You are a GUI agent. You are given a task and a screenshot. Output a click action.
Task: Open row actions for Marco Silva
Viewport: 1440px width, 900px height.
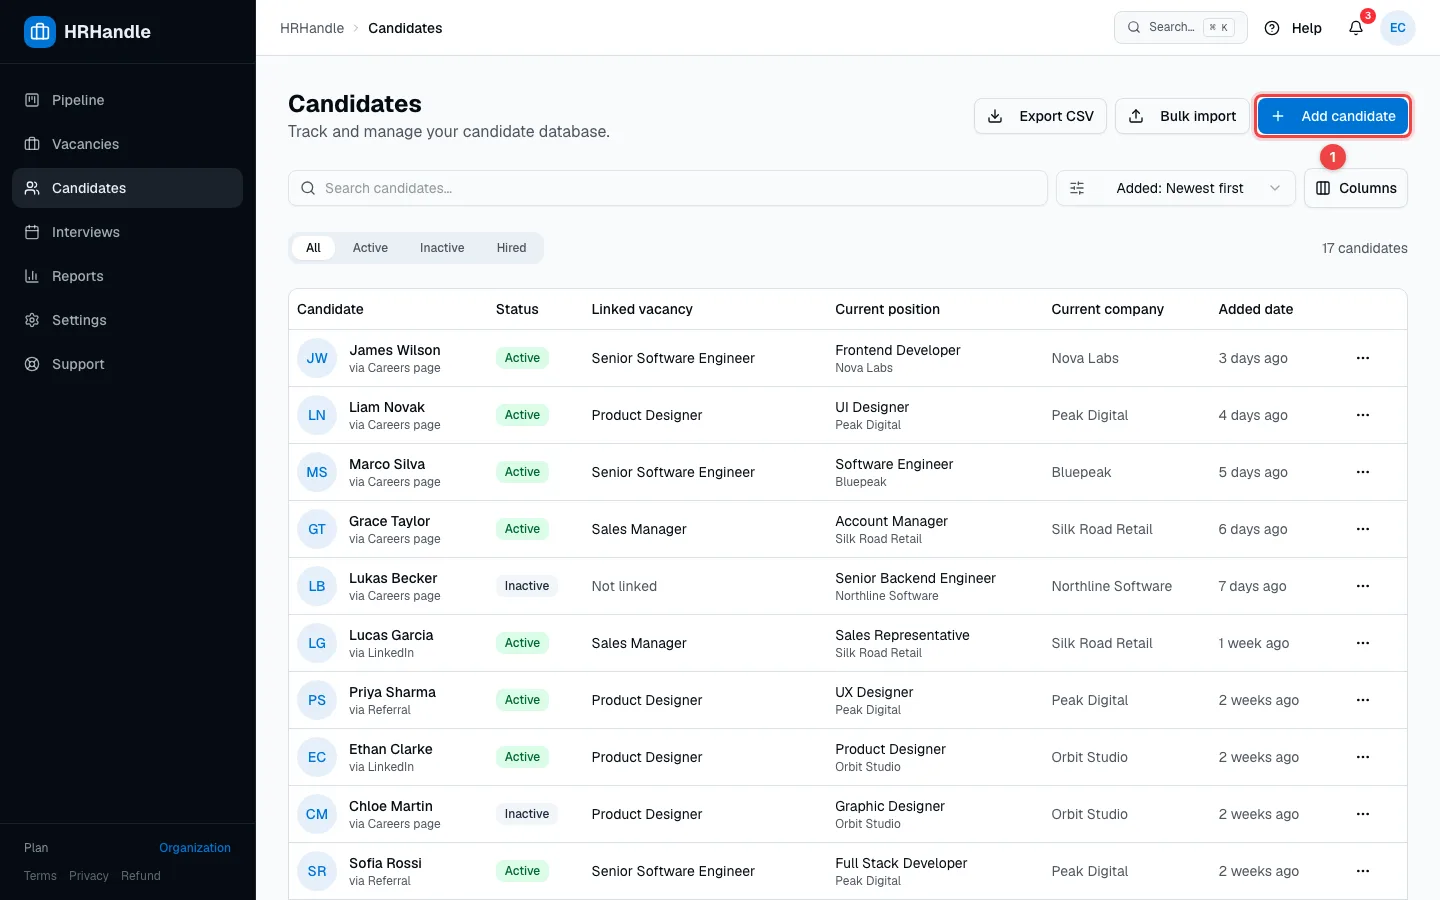click(x=1363, y=472)
